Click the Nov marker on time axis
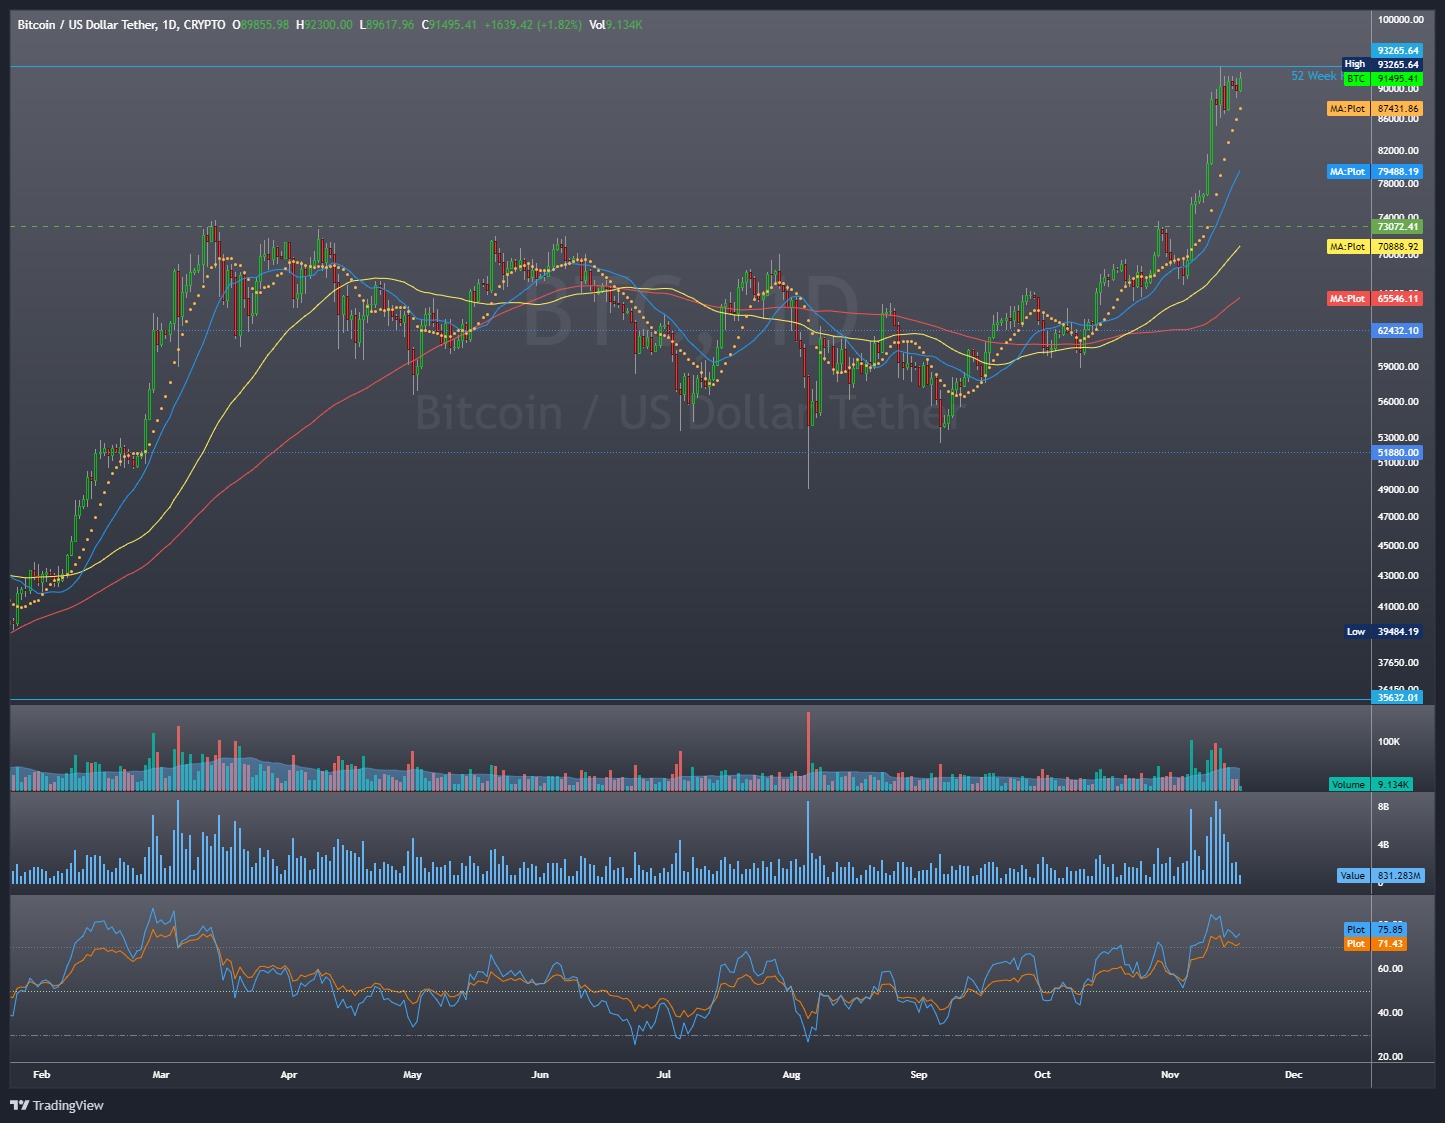 click(1170, 1075)
